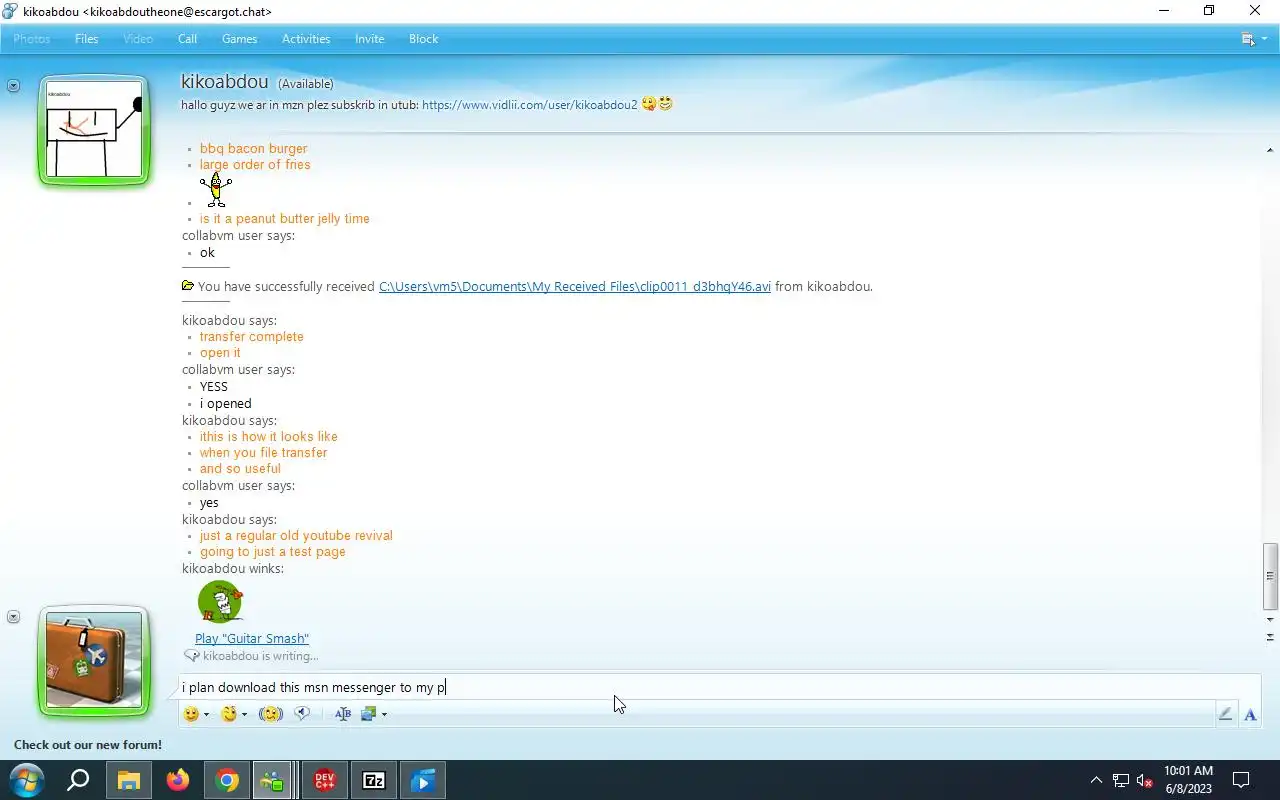Click "is it a peanut butter jelly time" message

(285, 219)
